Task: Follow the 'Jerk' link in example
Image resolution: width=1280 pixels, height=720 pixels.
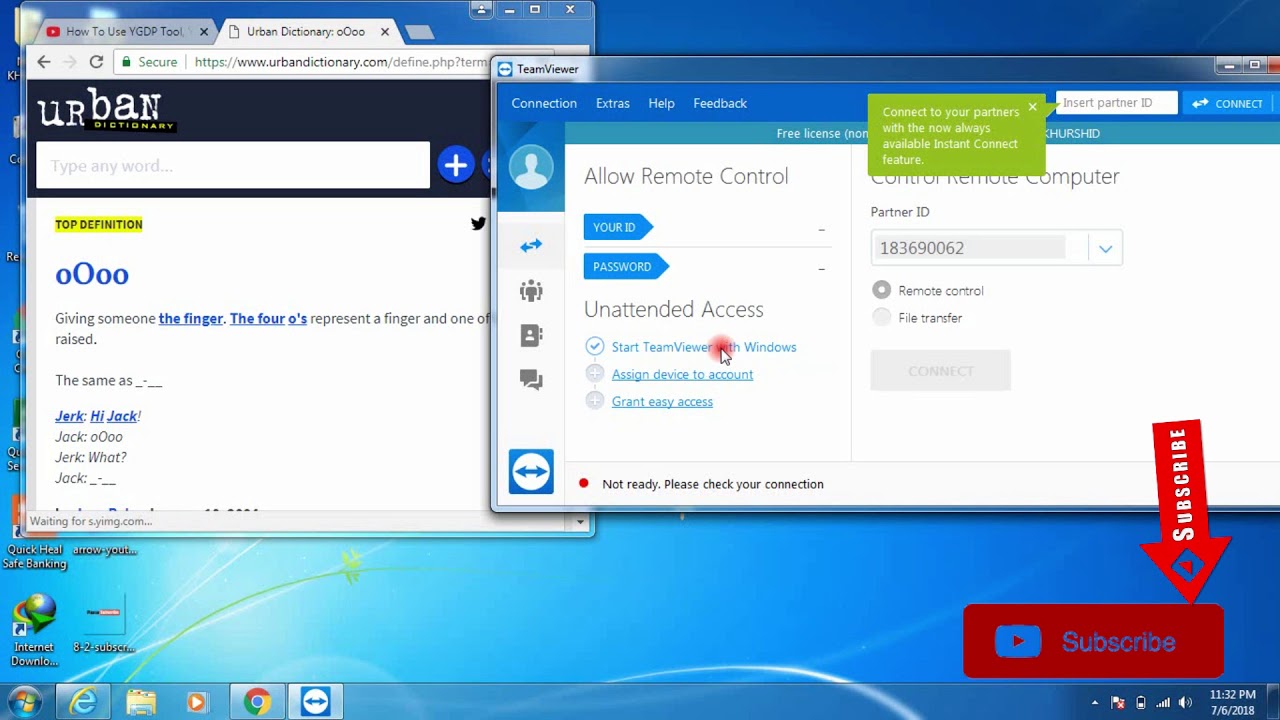Action: 69,416
